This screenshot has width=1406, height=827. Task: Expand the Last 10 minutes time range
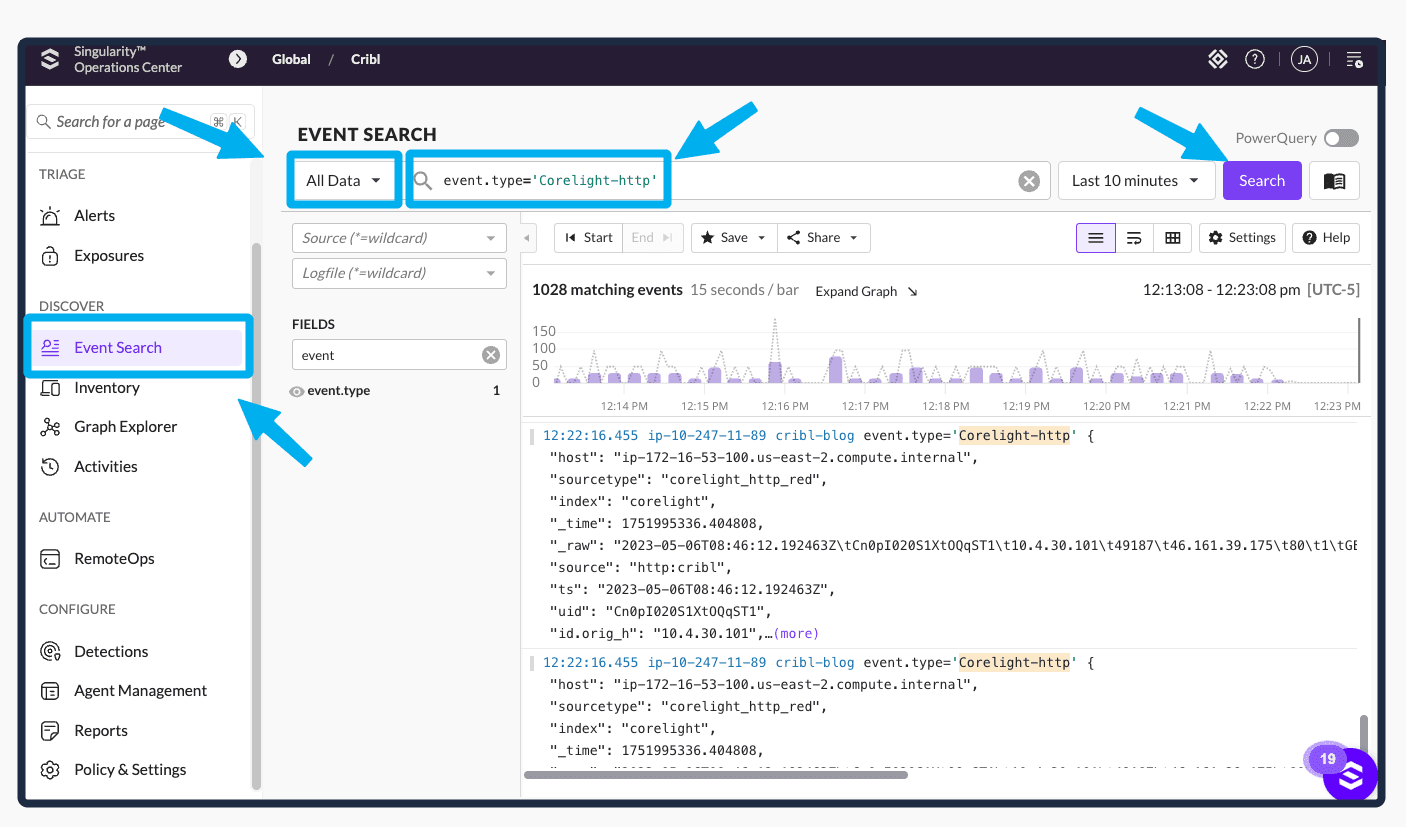coord(1135,181)
